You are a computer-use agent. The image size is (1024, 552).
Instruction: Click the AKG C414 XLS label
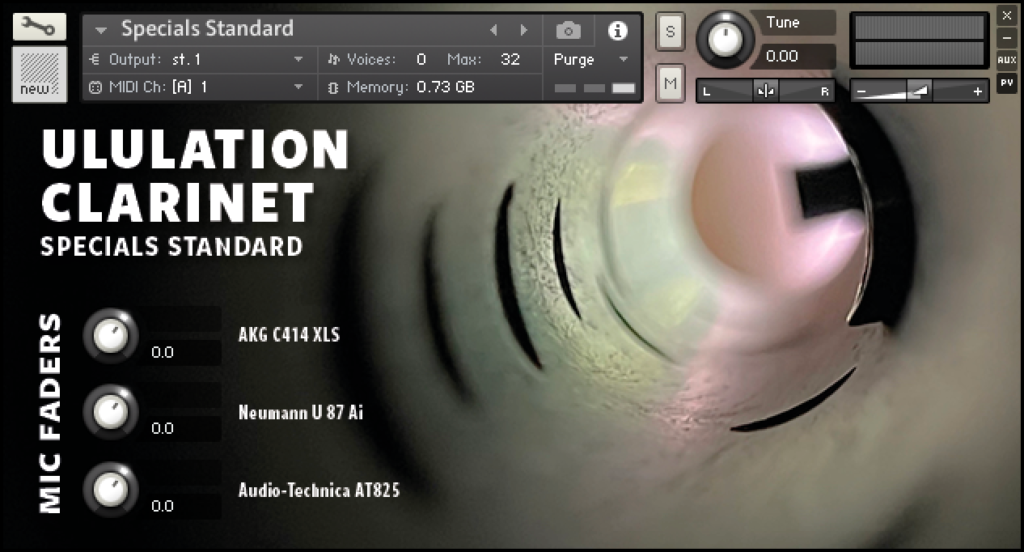289,335
